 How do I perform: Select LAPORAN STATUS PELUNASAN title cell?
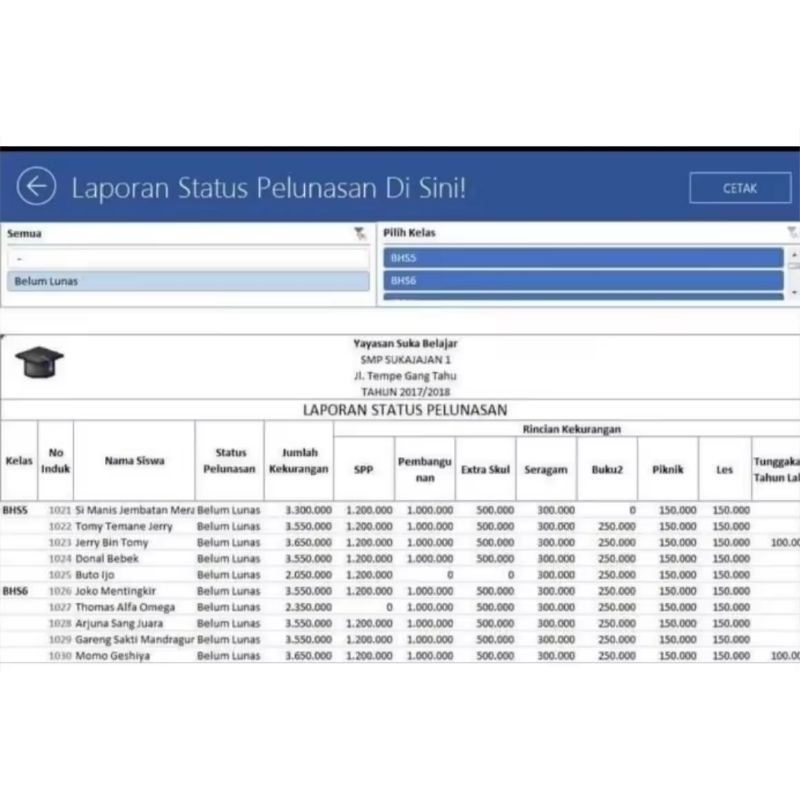click(x=405, y=410)
